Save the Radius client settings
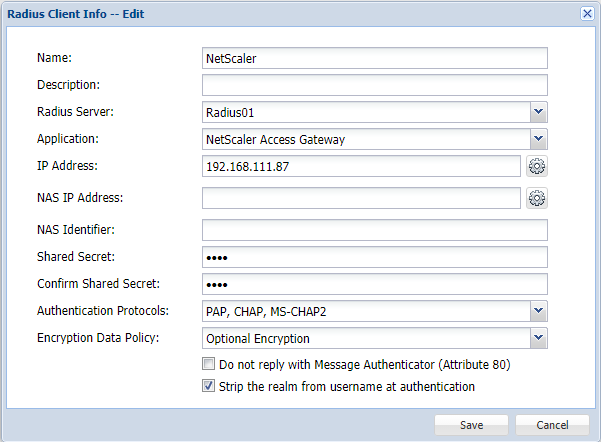 click(471, 424)
